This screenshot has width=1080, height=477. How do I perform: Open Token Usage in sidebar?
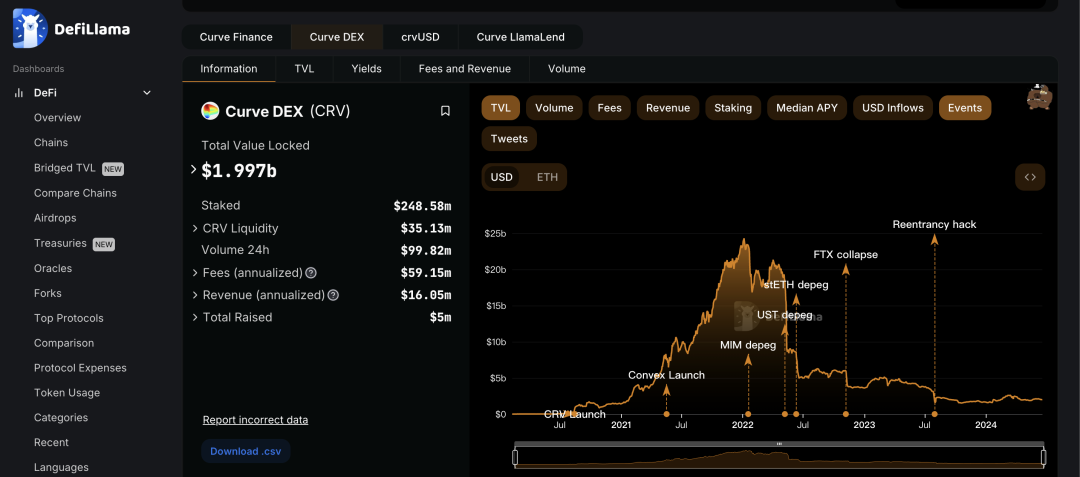(x=67, y=392)
